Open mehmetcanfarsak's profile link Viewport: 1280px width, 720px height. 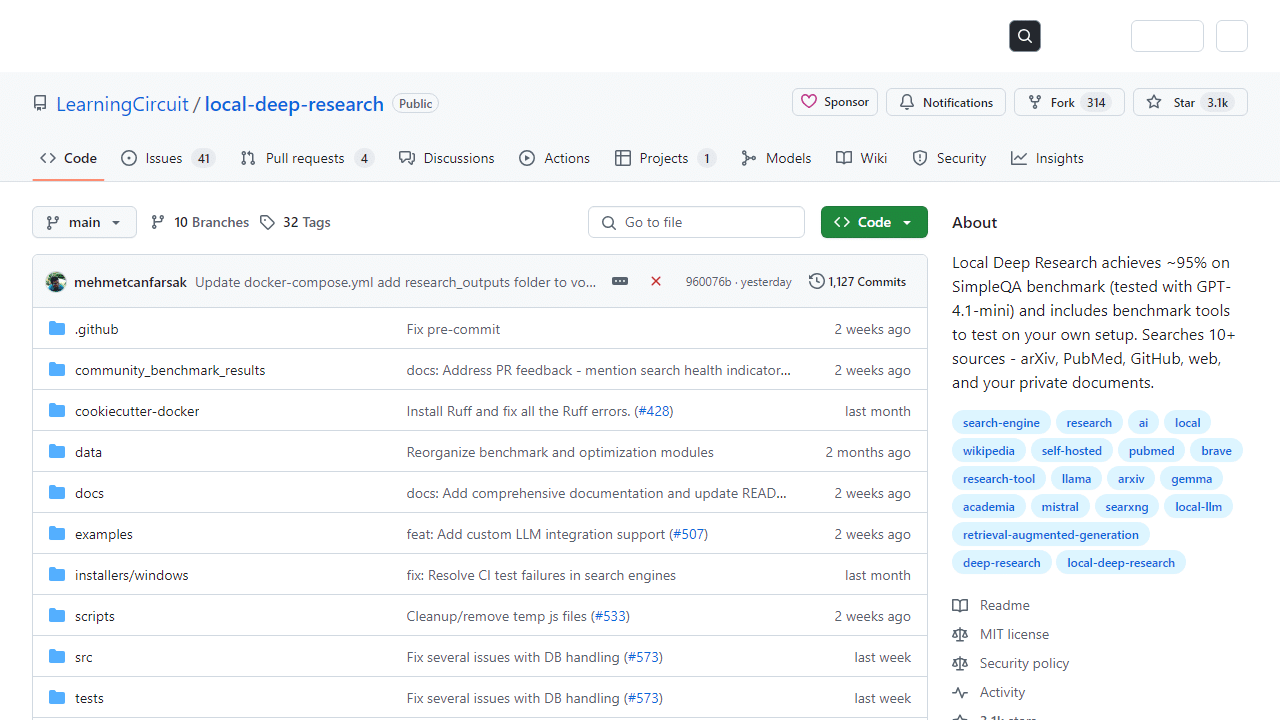130,282
